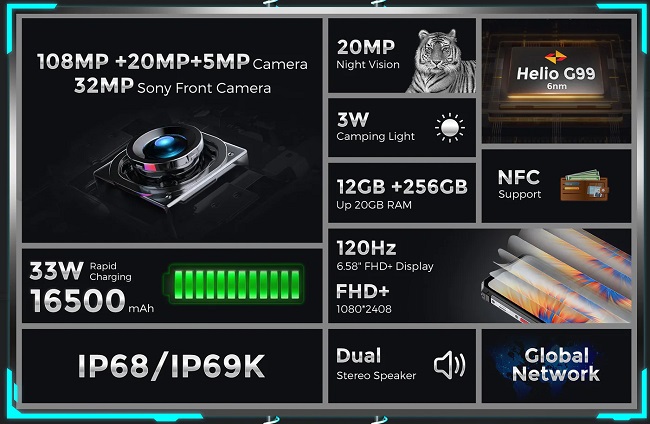This screenshot has width=650, height=424.
Task: Click the 3W Camping Light label
Action: pos(375,127)
